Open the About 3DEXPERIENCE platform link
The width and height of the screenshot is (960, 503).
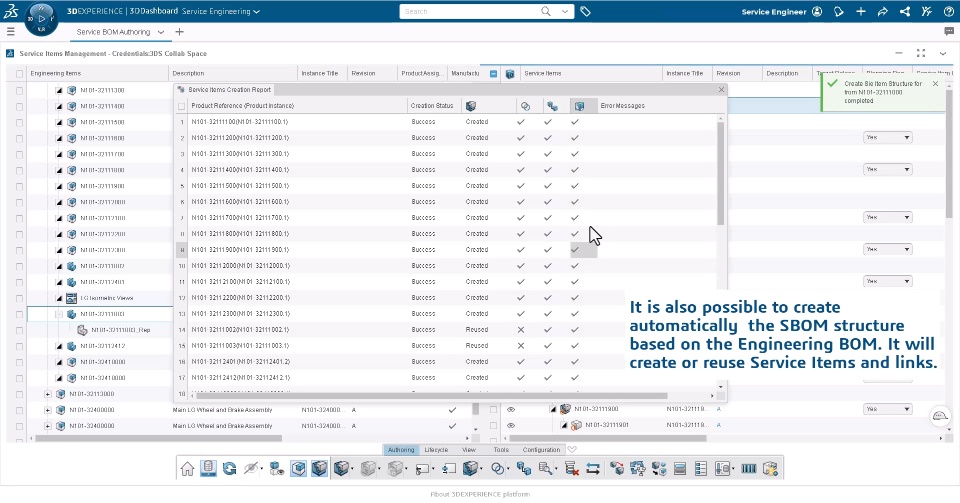click(x=480, y=494)
